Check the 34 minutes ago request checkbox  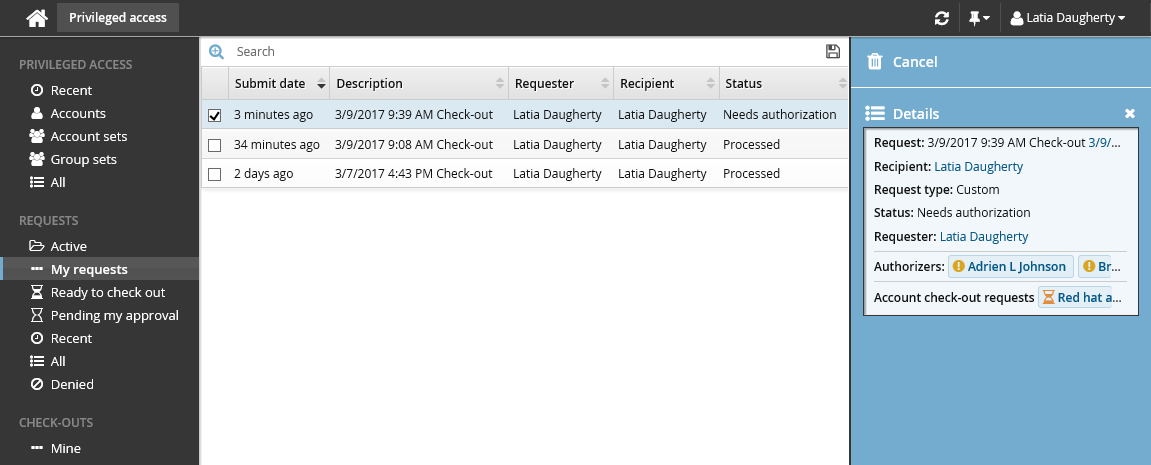[214, 145]
